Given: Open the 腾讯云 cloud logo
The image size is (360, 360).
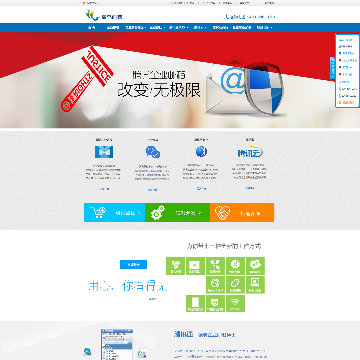Looking at the screenshot, I should tap(250, 152).
